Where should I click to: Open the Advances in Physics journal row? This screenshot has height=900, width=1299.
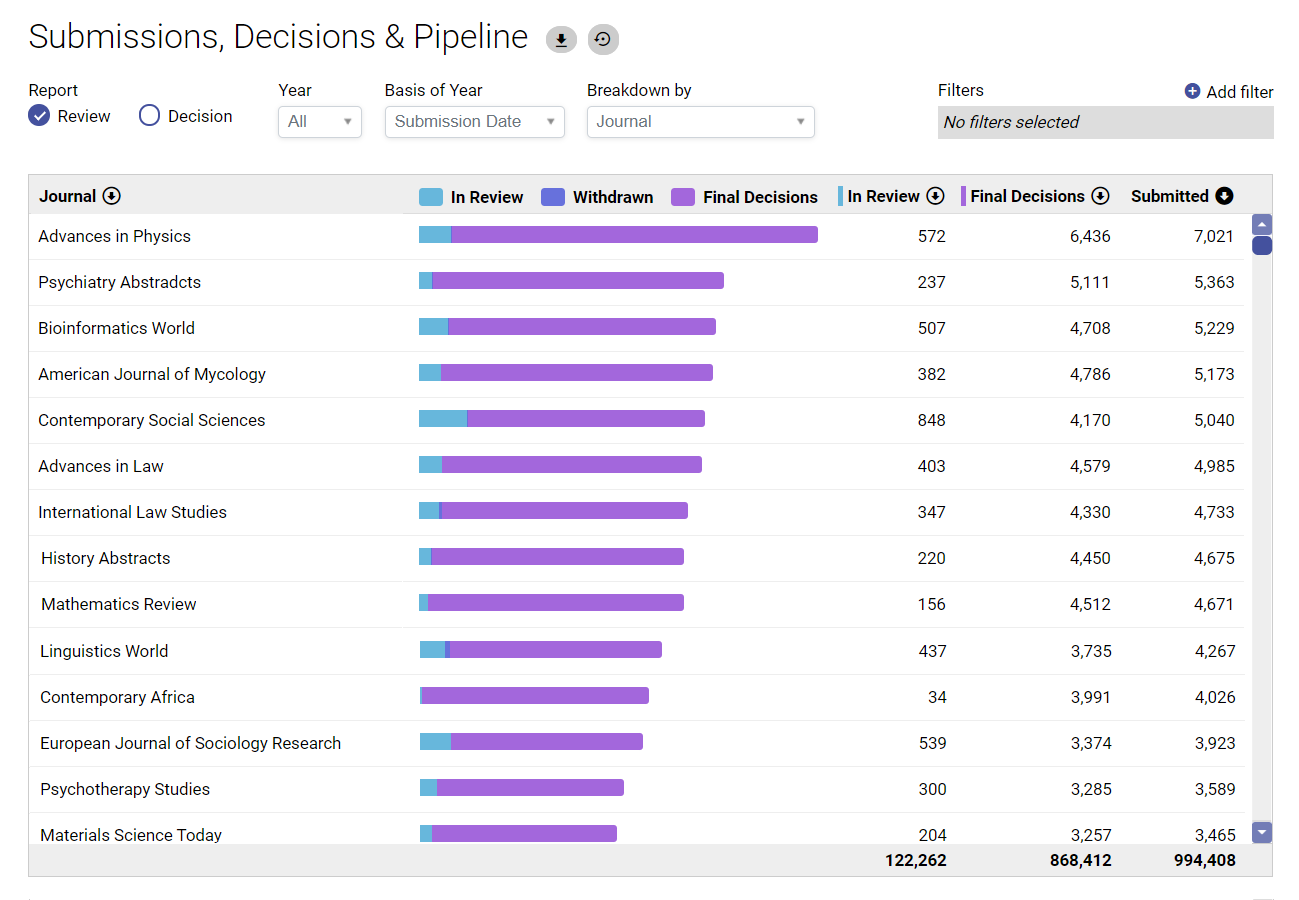[x=114, y=236]
